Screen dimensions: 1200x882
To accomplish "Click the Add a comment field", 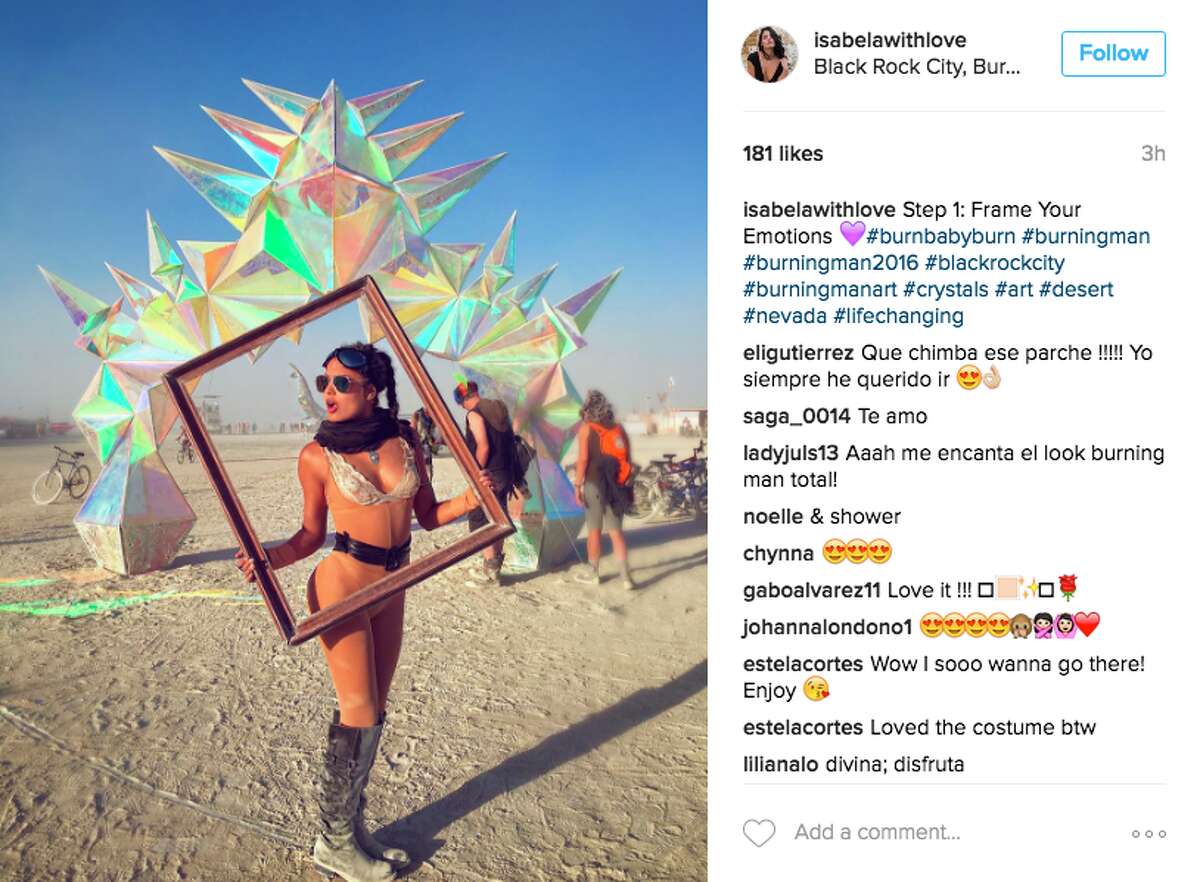I will [x=877, y=832].
